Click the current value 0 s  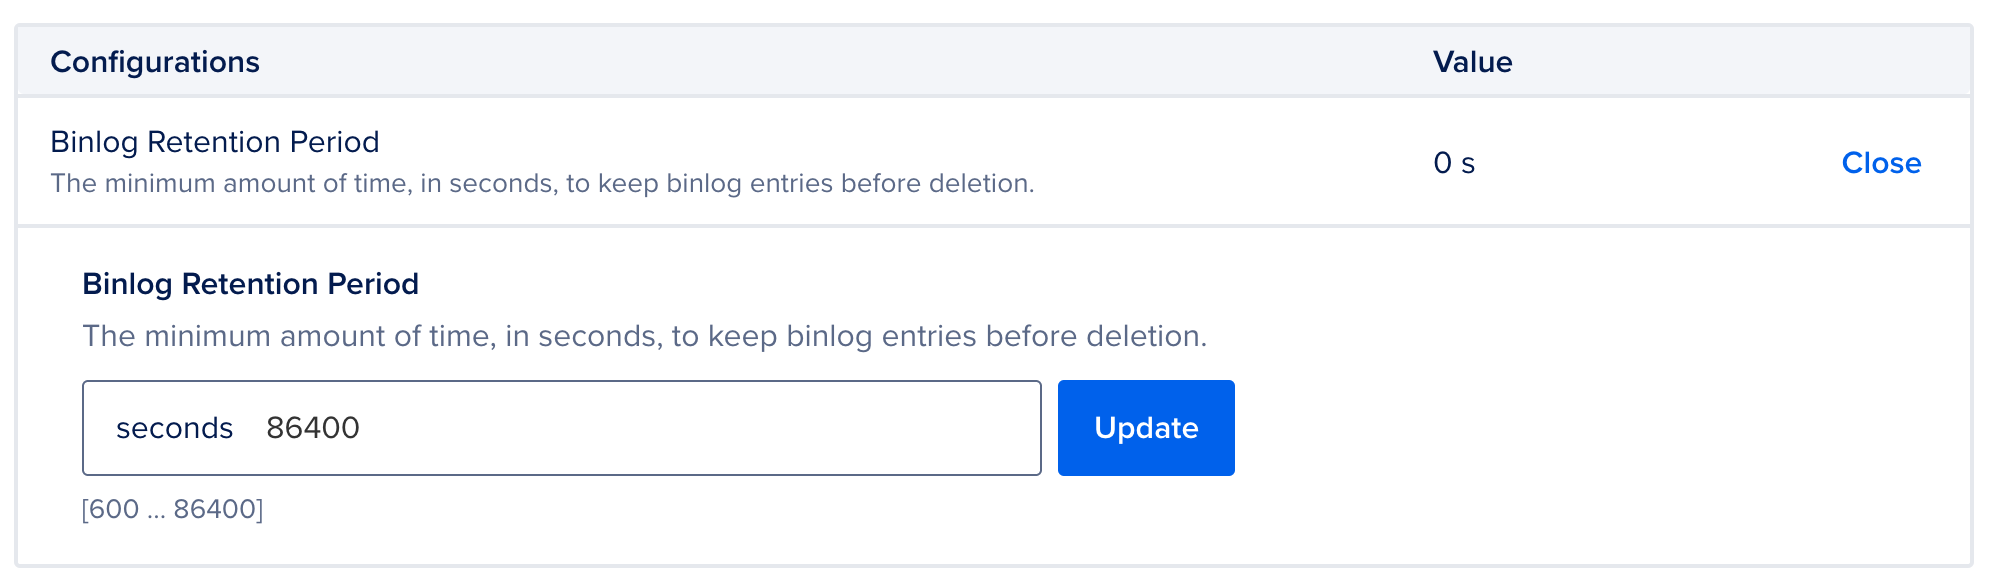(1455, 162)
